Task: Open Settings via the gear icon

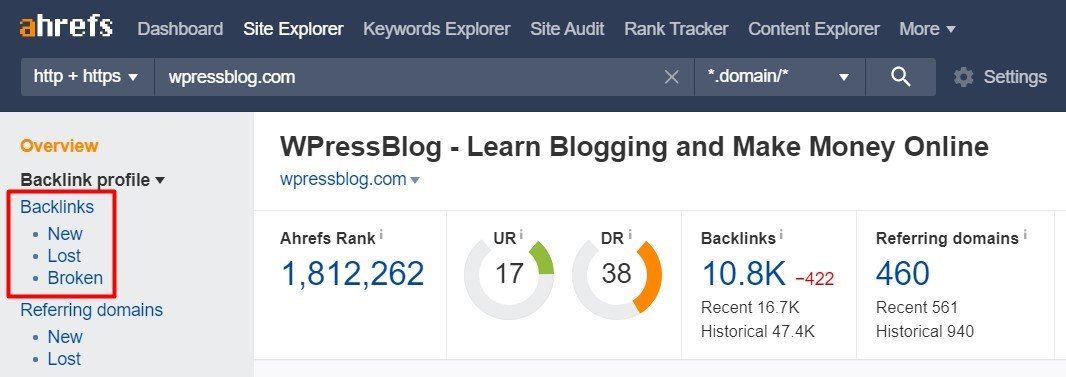Action: point(963,77)
